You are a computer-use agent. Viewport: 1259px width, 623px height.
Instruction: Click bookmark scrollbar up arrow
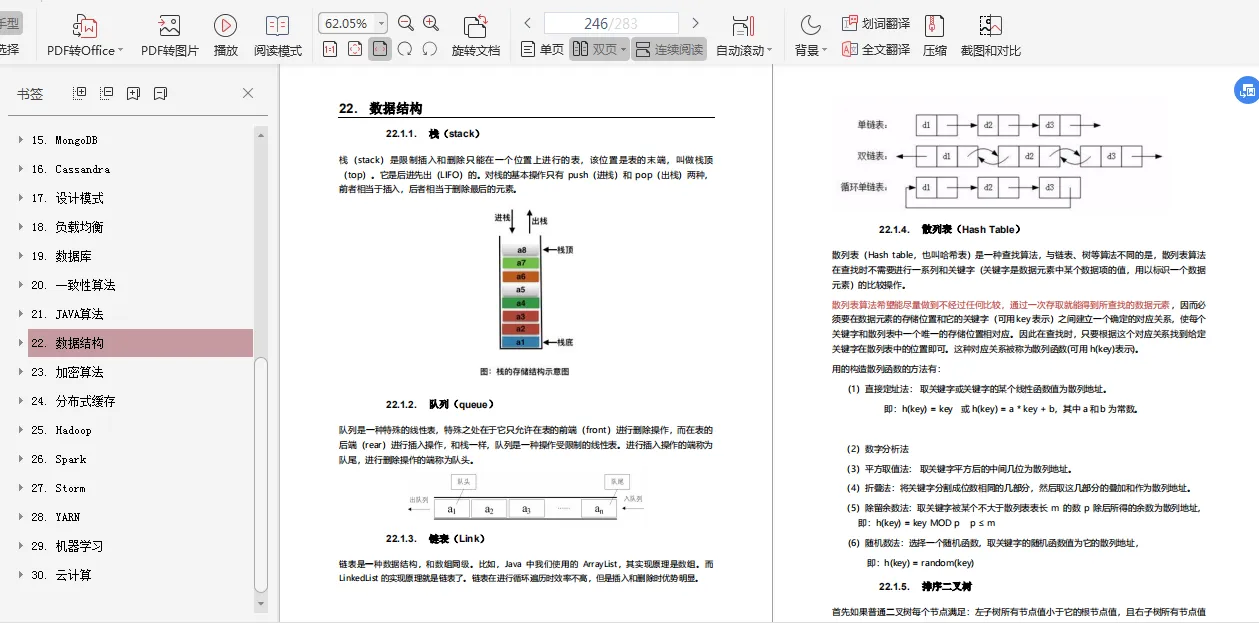coord(262,133)
